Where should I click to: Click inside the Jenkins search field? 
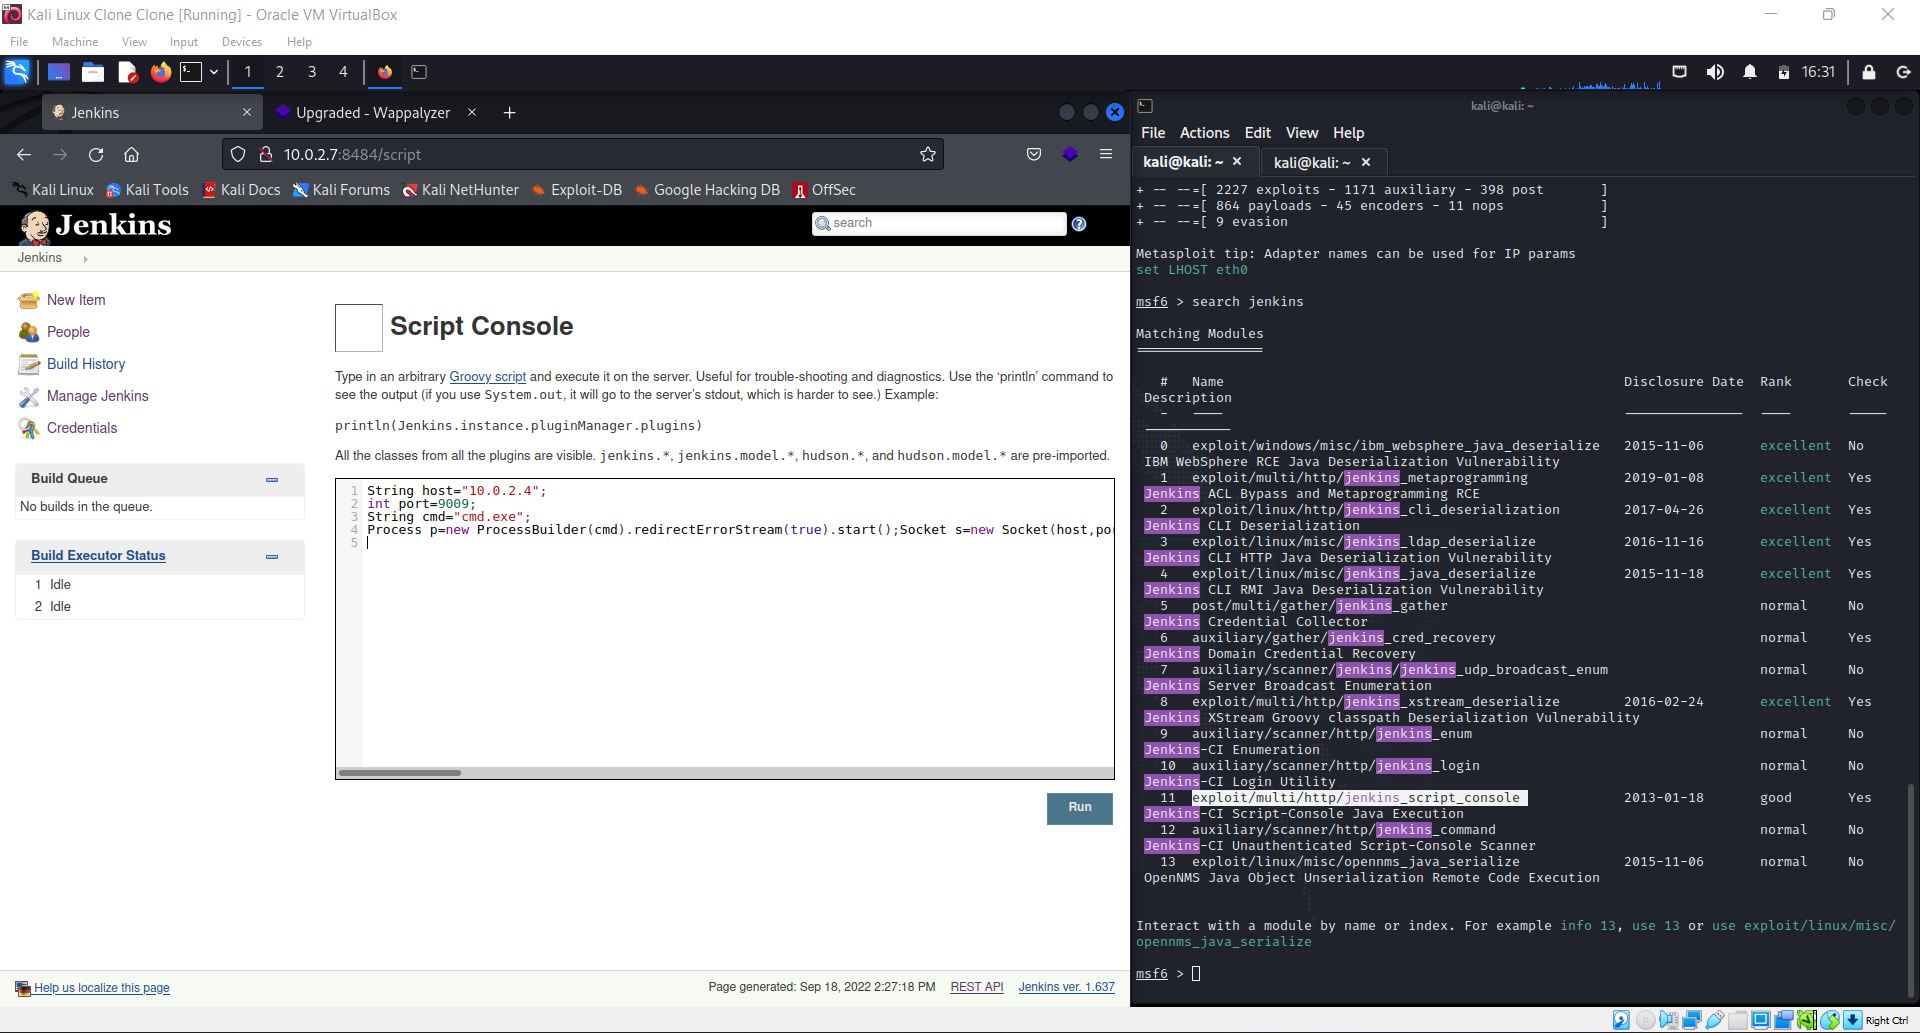pos(940,222)
